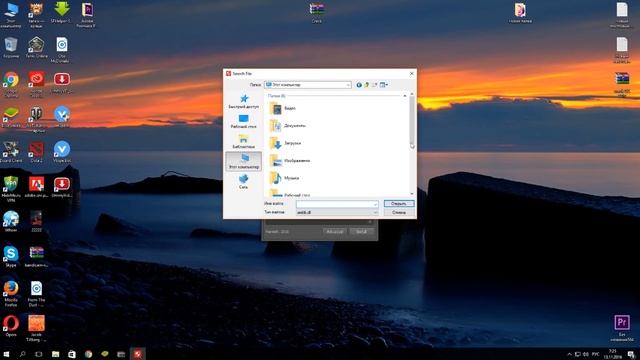Open Adobe Premiere desktop shortcut at top
Image resolution: width=640 pixels, height=360 pixels.
(87, 15)
